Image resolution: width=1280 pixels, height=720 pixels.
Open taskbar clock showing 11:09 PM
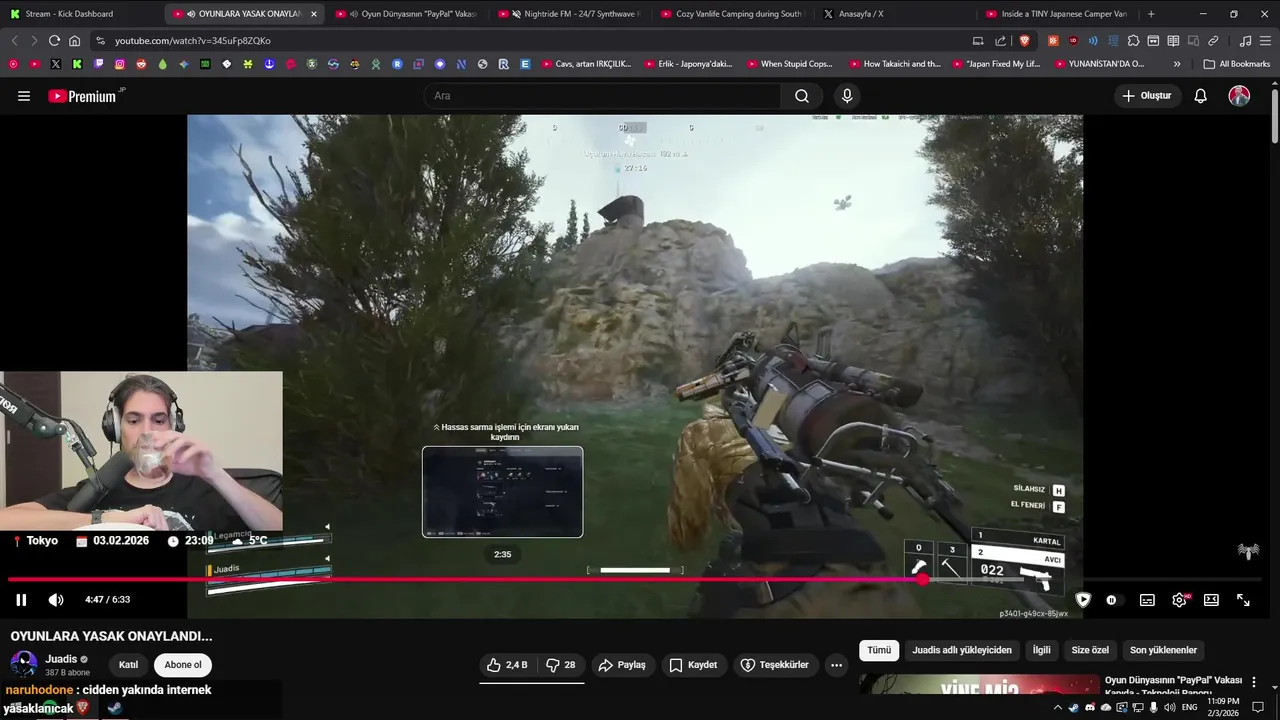coord(1223,707)
